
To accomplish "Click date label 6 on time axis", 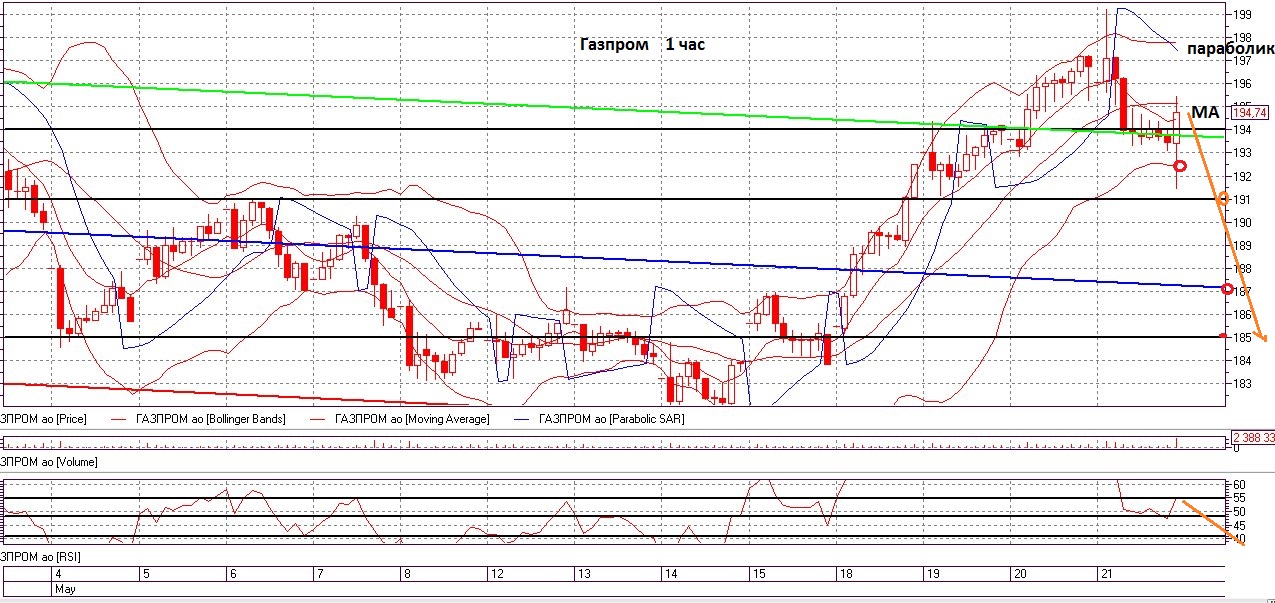I will point(233,574).
